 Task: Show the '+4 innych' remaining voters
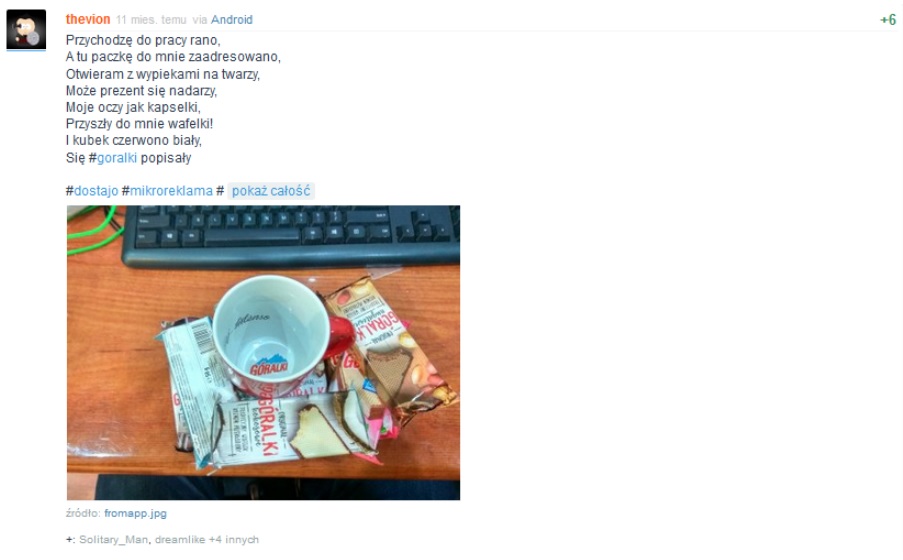coord(234,540)
